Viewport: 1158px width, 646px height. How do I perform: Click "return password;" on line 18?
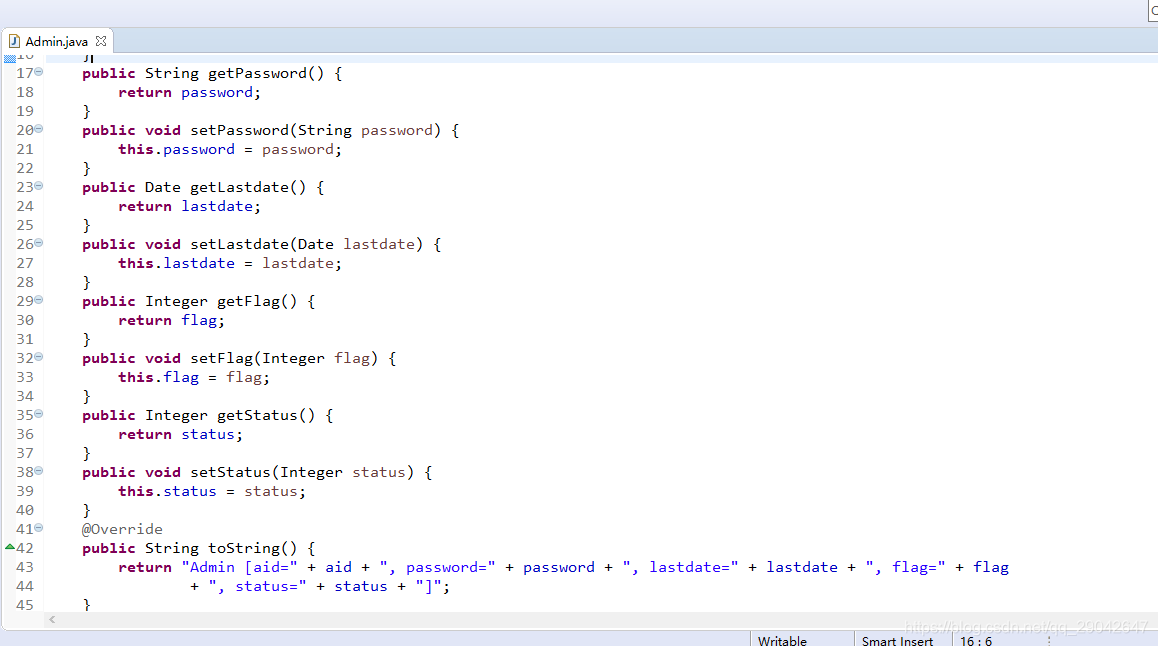[x=190, y=92]
